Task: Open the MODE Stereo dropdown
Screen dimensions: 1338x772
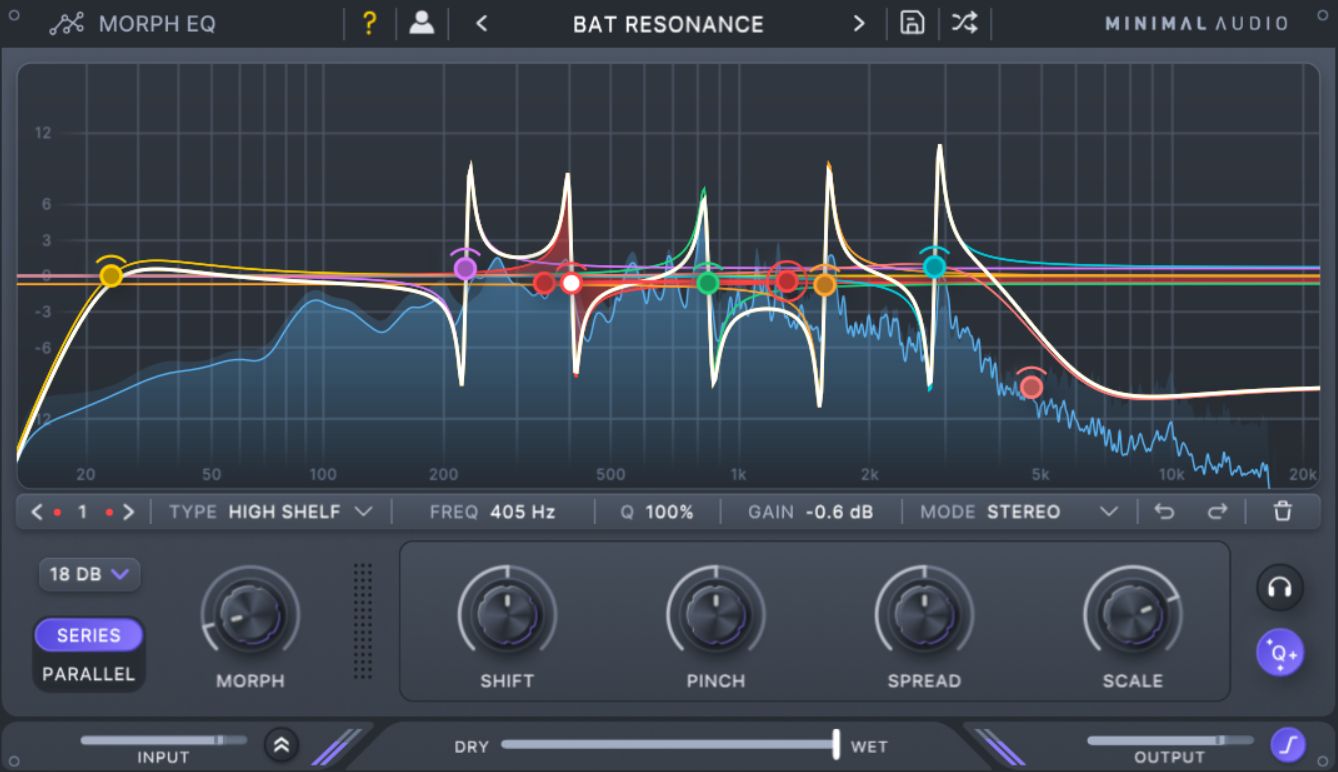Action: coord(1019,512)
